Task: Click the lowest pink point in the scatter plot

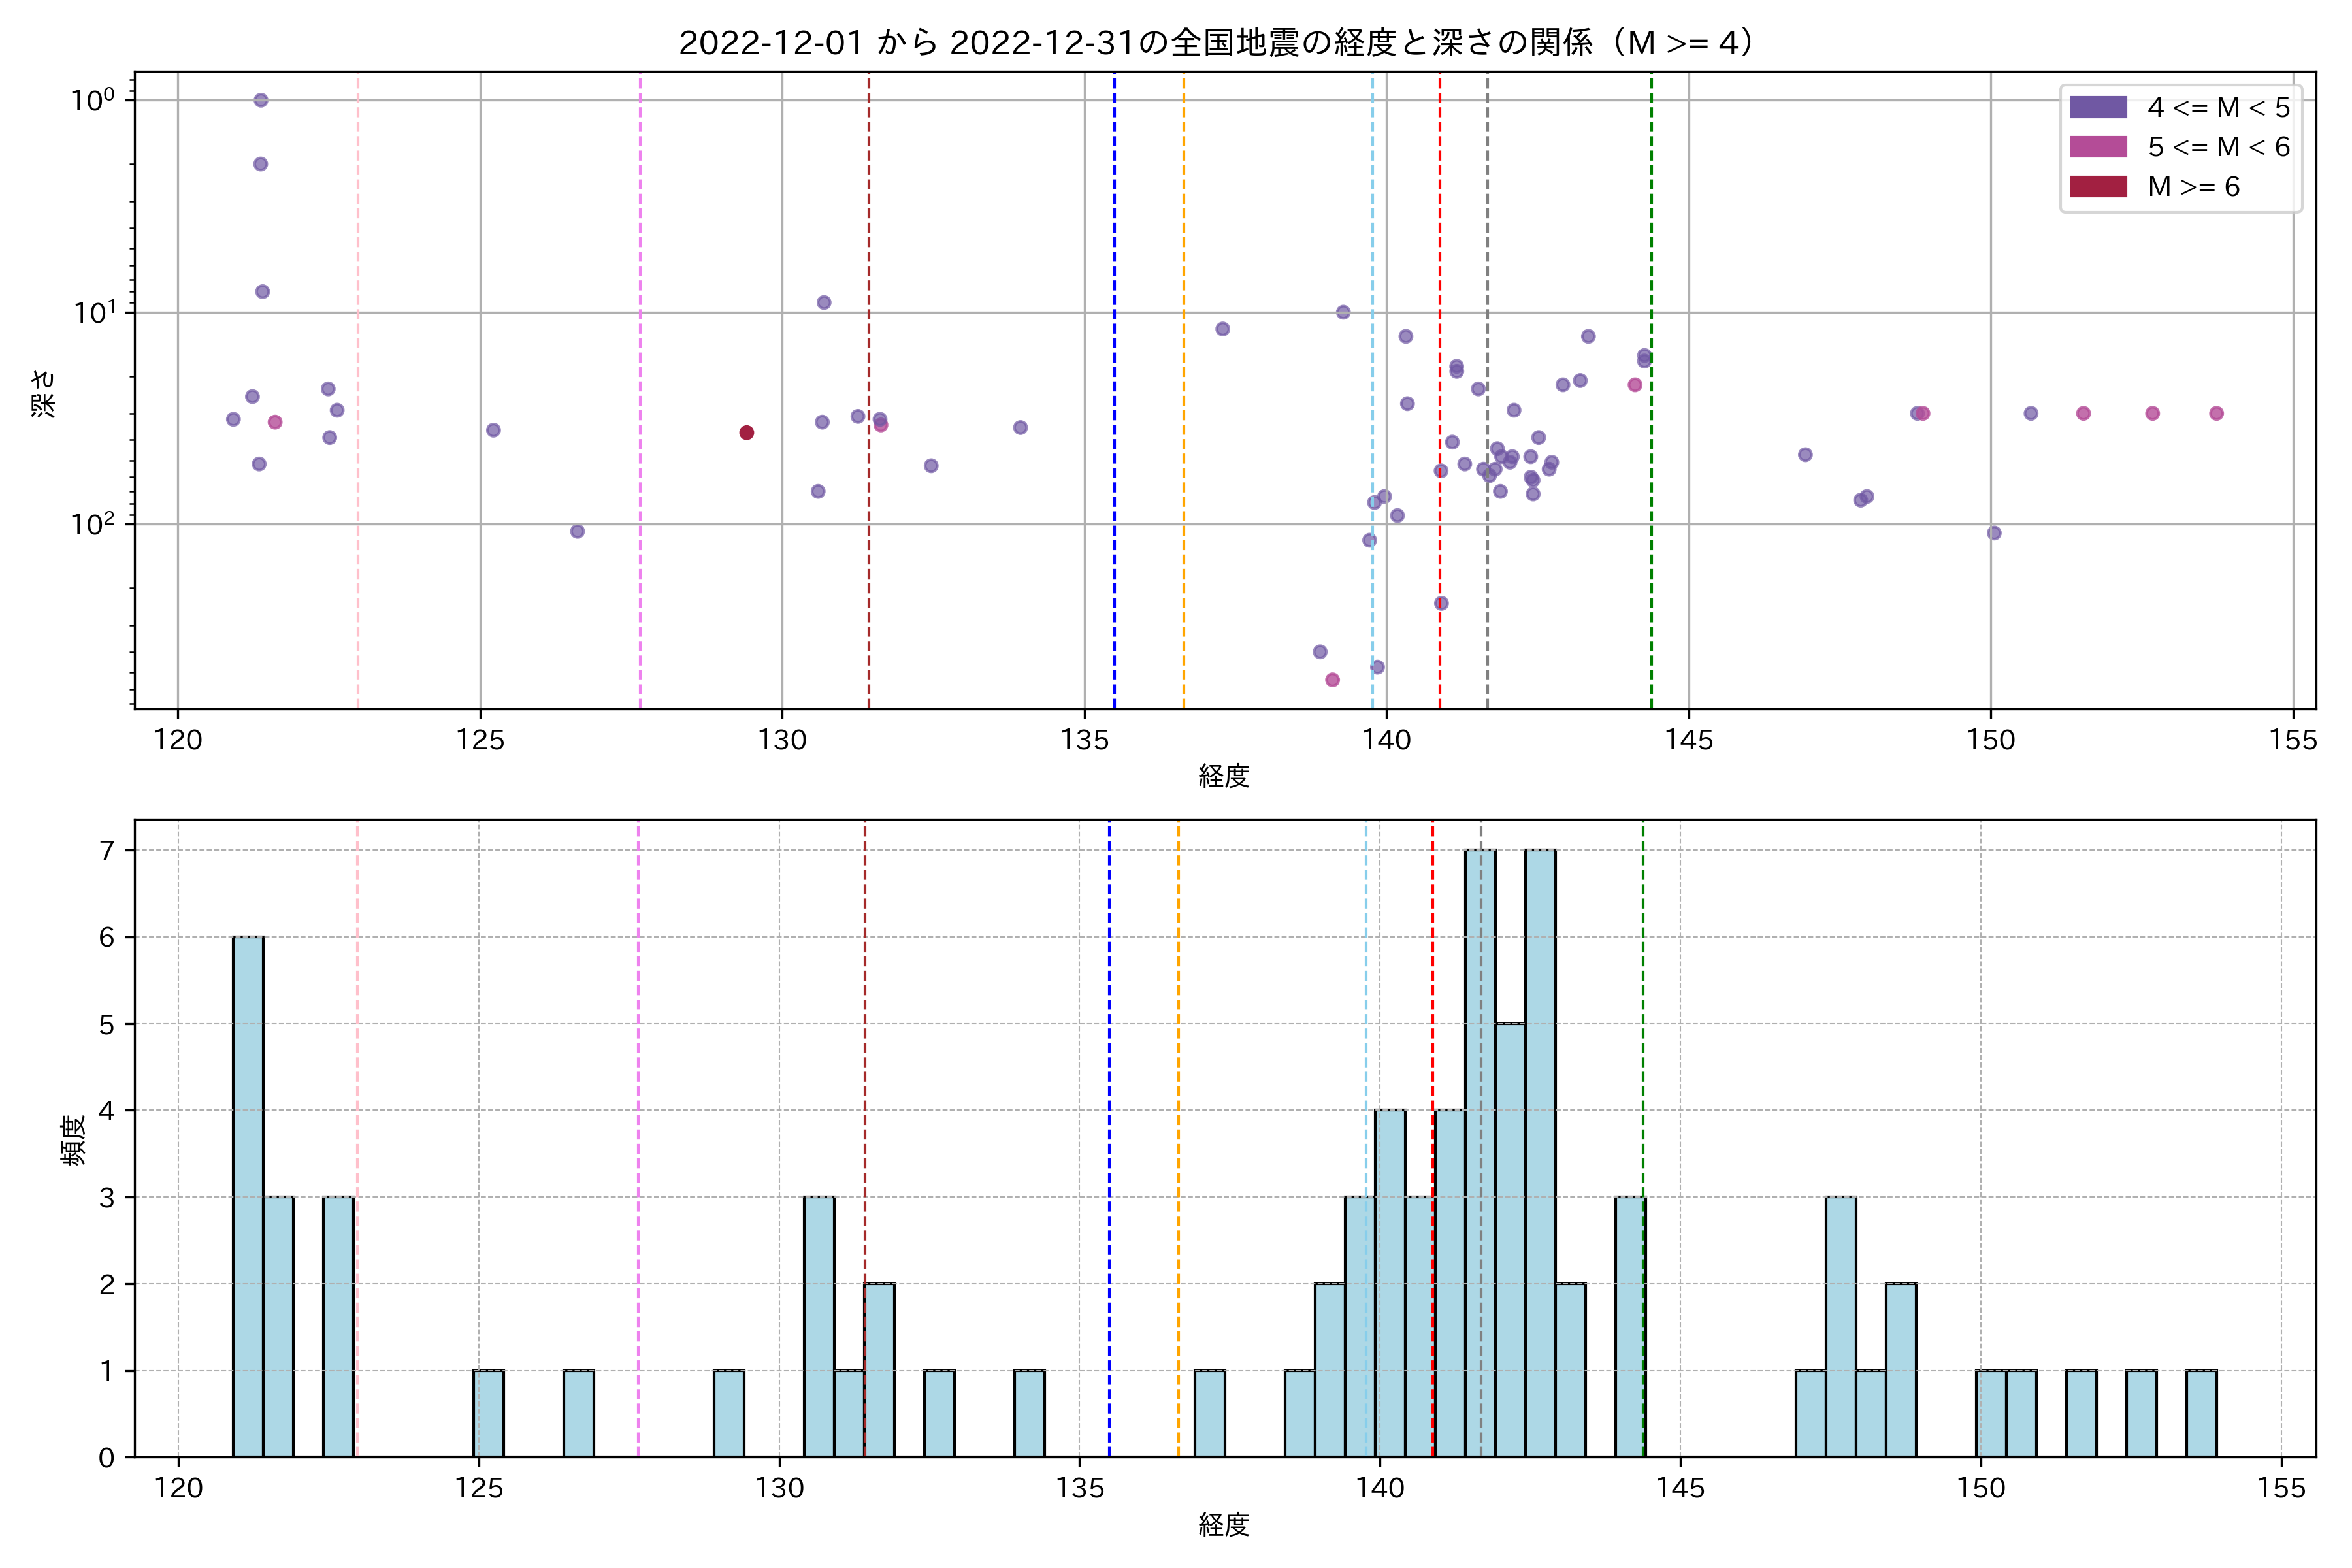Action: [x=1332, y=680]
